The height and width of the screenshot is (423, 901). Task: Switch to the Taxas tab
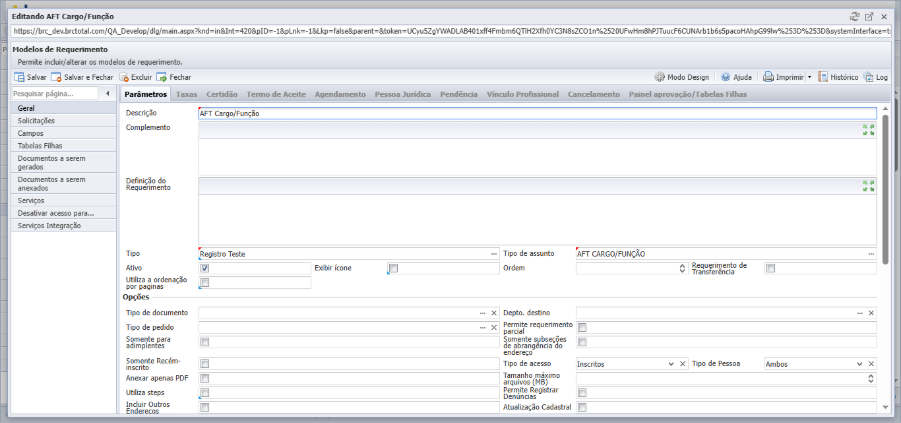click(186, 94)
